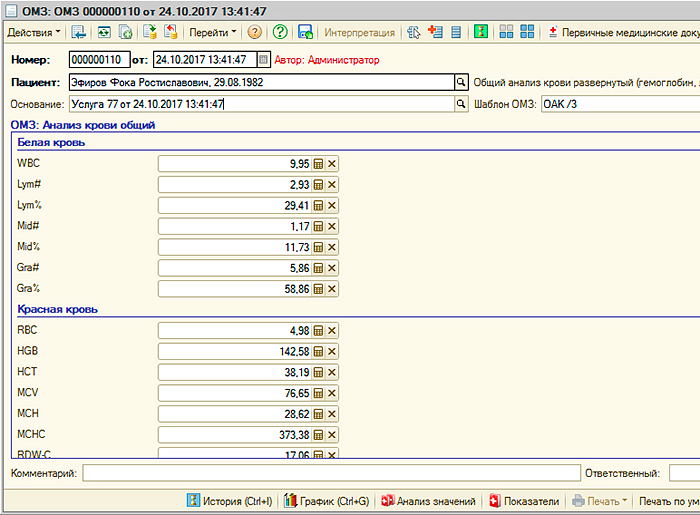Click the search icon in the Пациент field
The height and width of the screenshot is (515, 700).
(x=461, y=82)
